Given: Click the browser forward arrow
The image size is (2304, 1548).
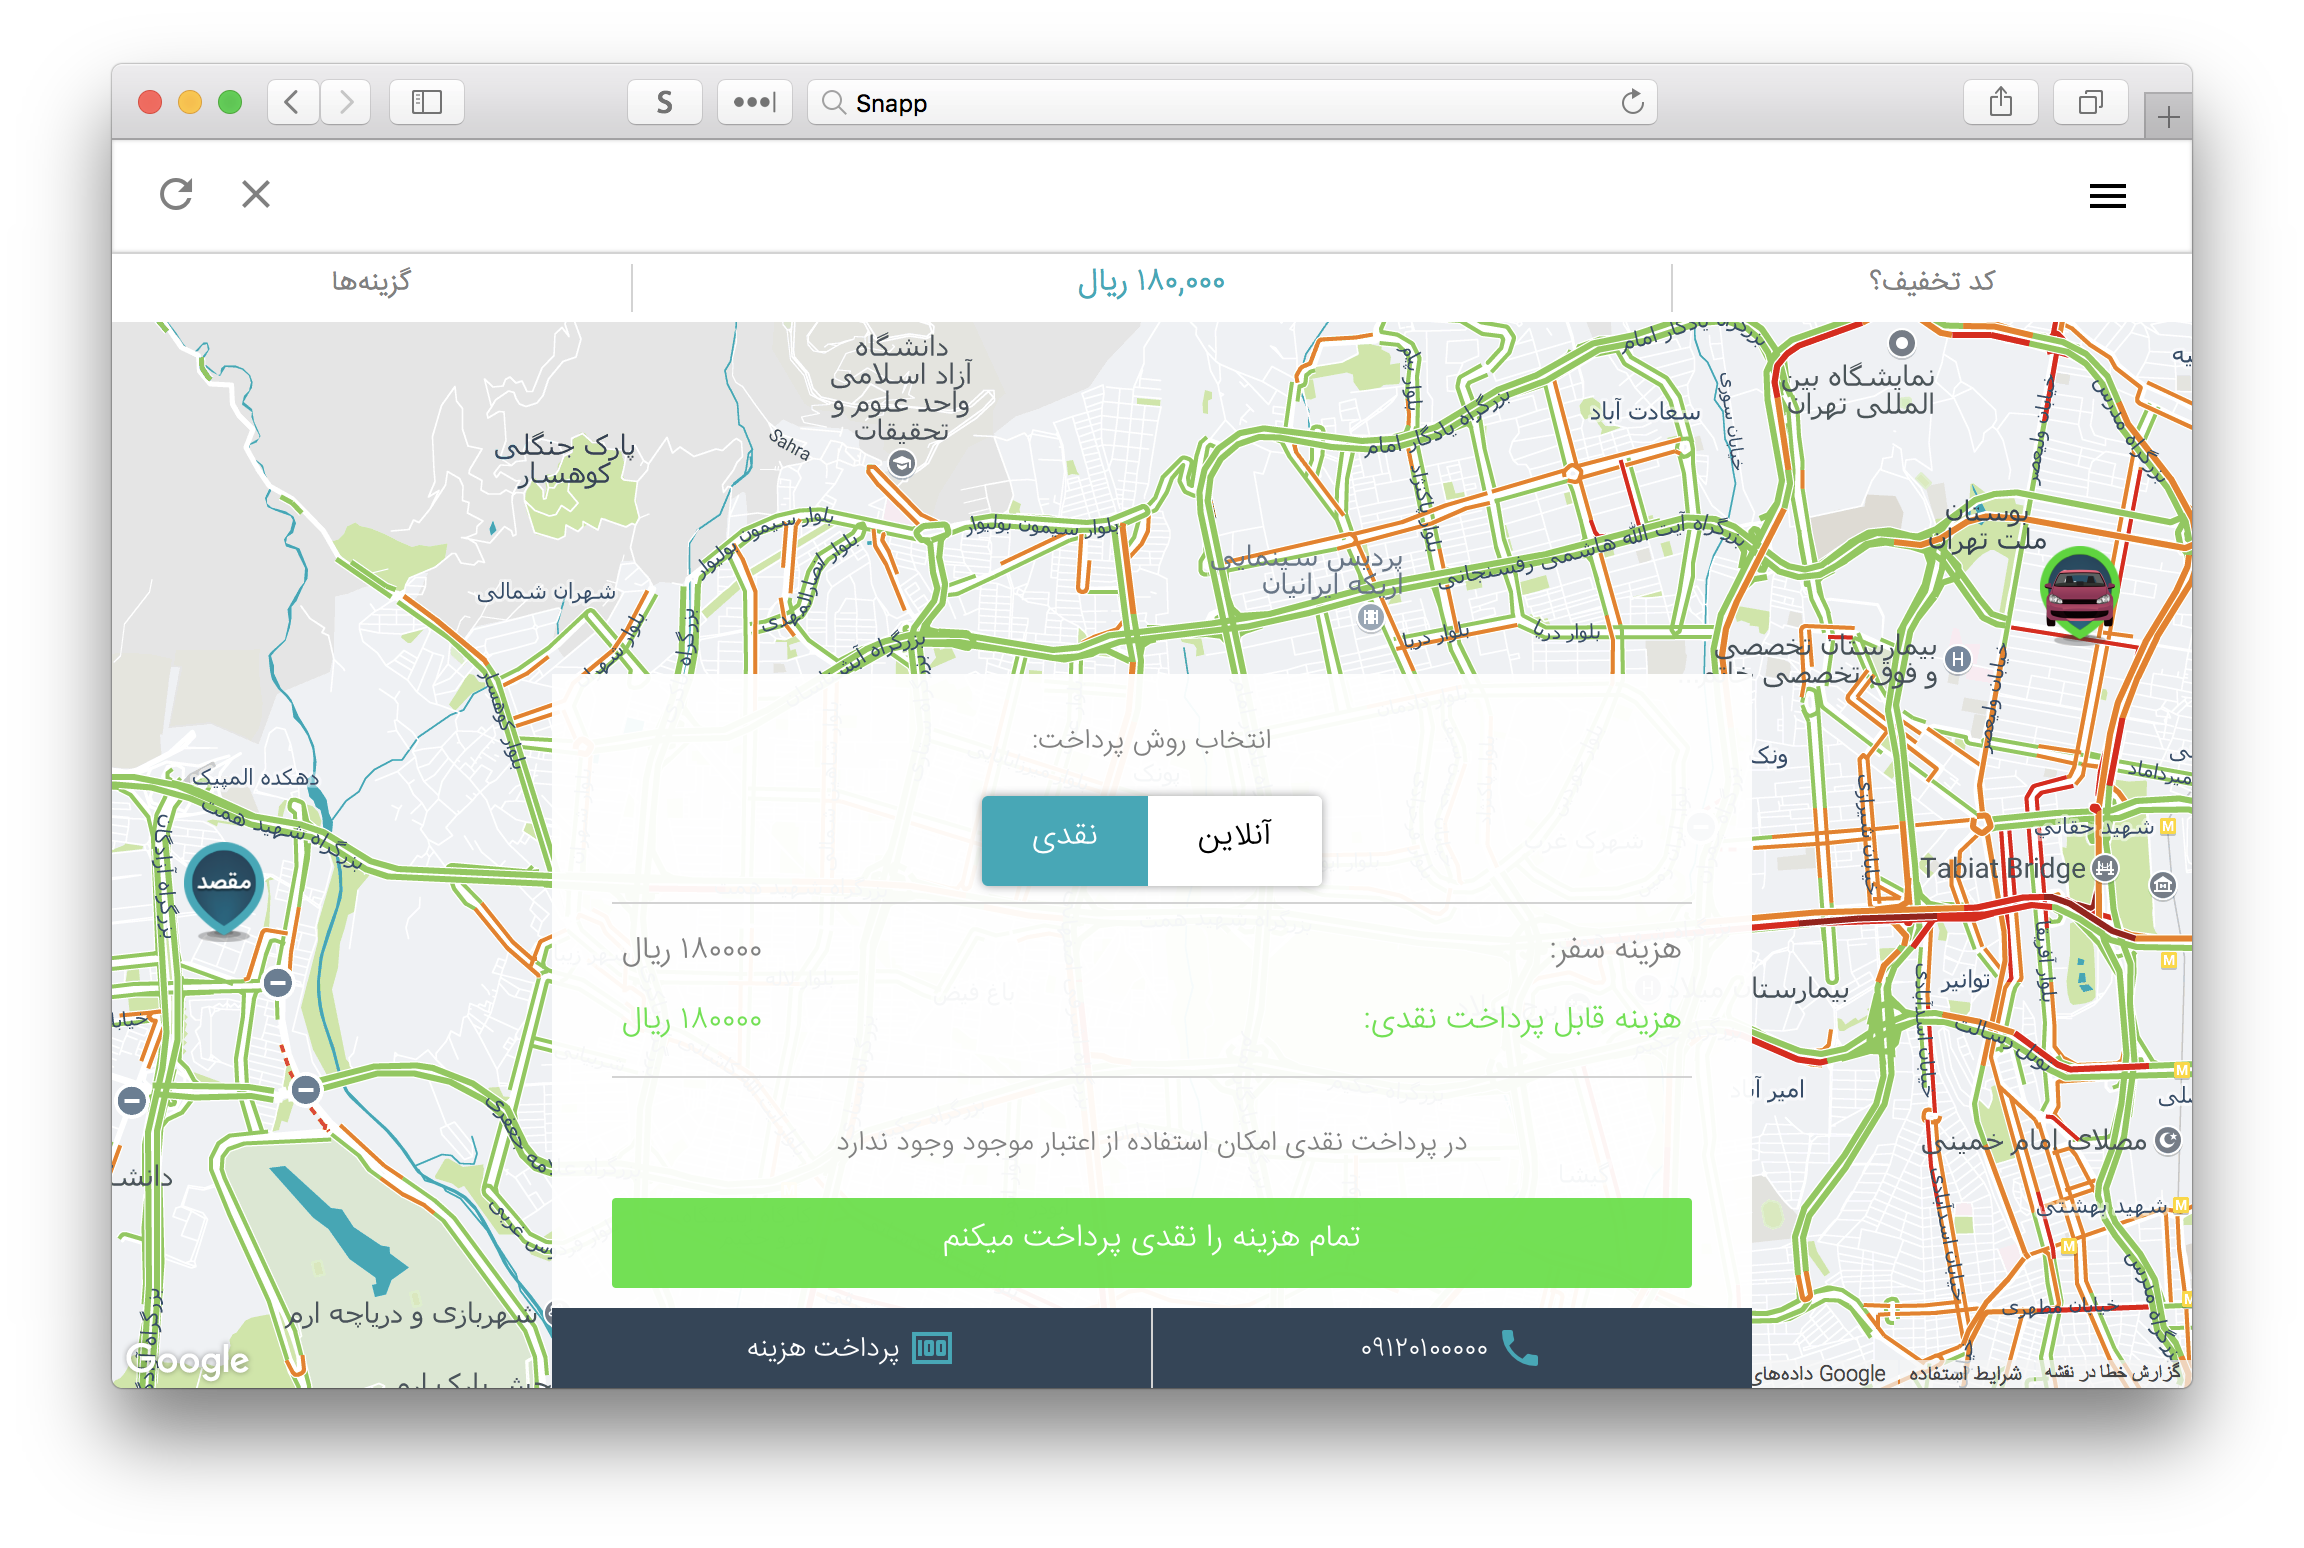Looking at the screenshot, I should point(346,102).
